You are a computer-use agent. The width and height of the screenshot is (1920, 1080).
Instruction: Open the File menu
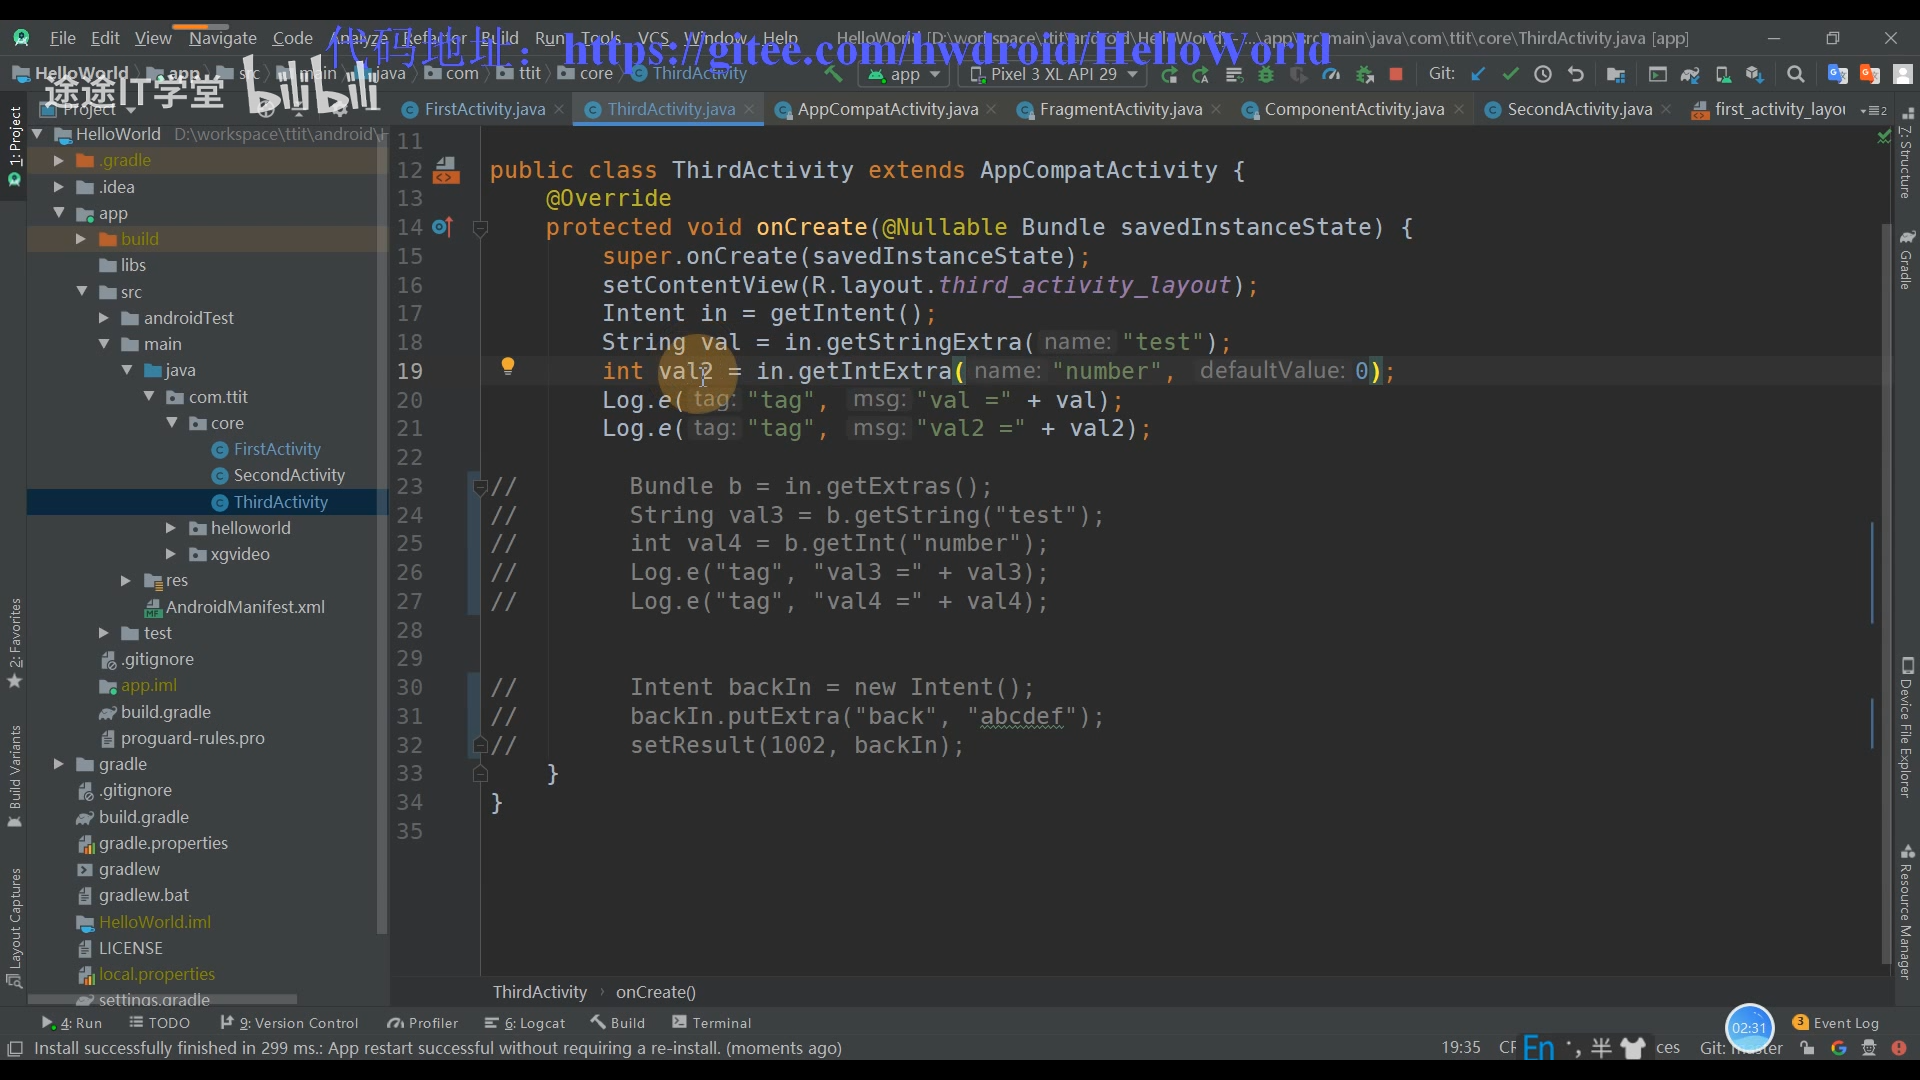coord(63,38)
